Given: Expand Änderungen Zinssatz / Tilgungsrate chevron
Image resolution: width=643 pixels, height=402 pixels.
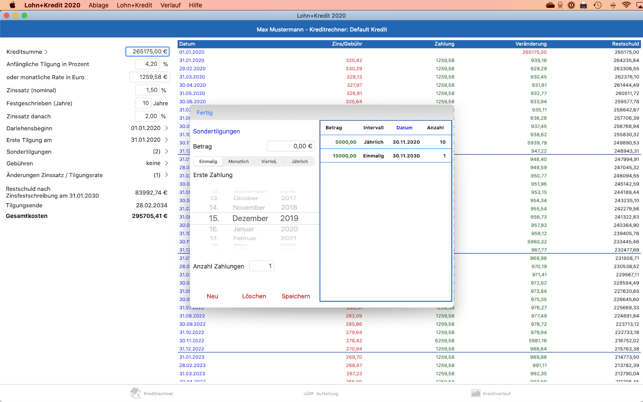Looking at the screenshot, I should coord(166,175).
